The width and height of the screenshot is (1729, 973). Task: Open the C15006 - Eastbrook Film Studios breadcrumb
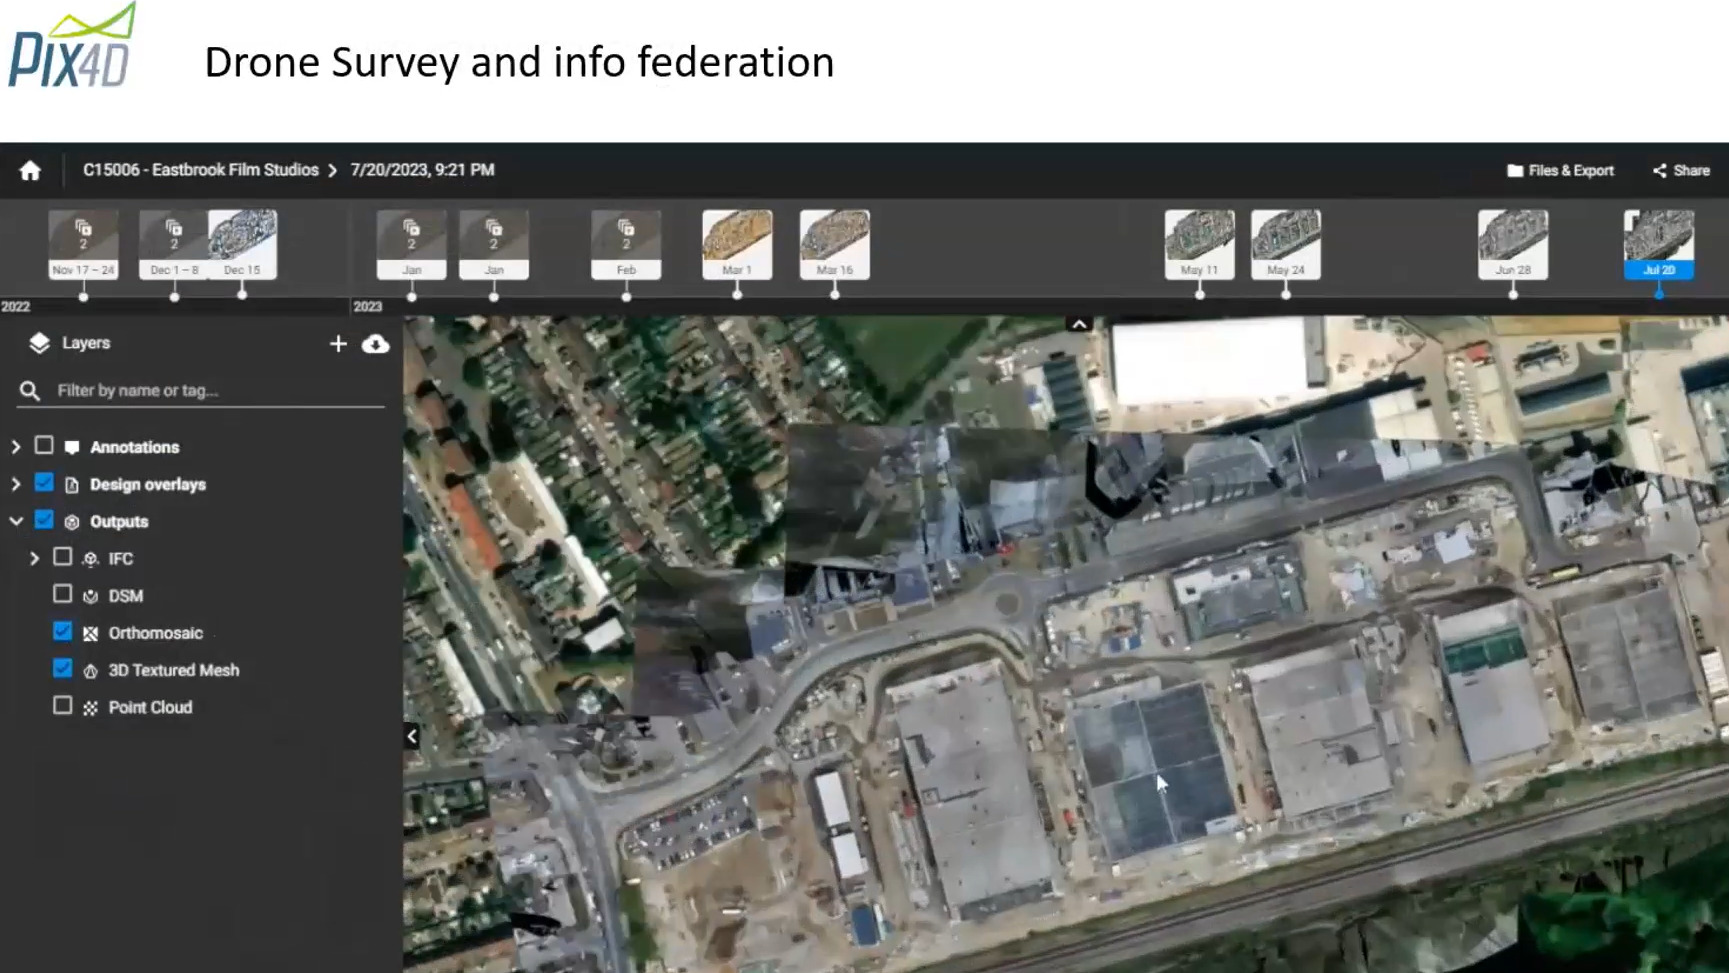(200, 170)
